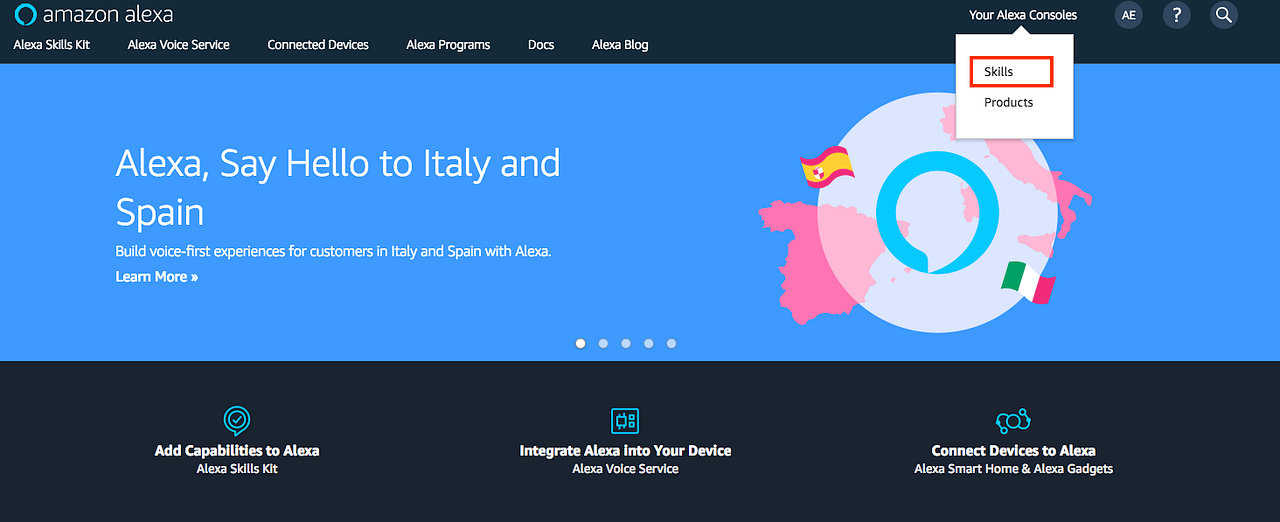This screenshot has height=522, width=1280.
Task: Select Products from the consoles menu
Action: 1008,103
